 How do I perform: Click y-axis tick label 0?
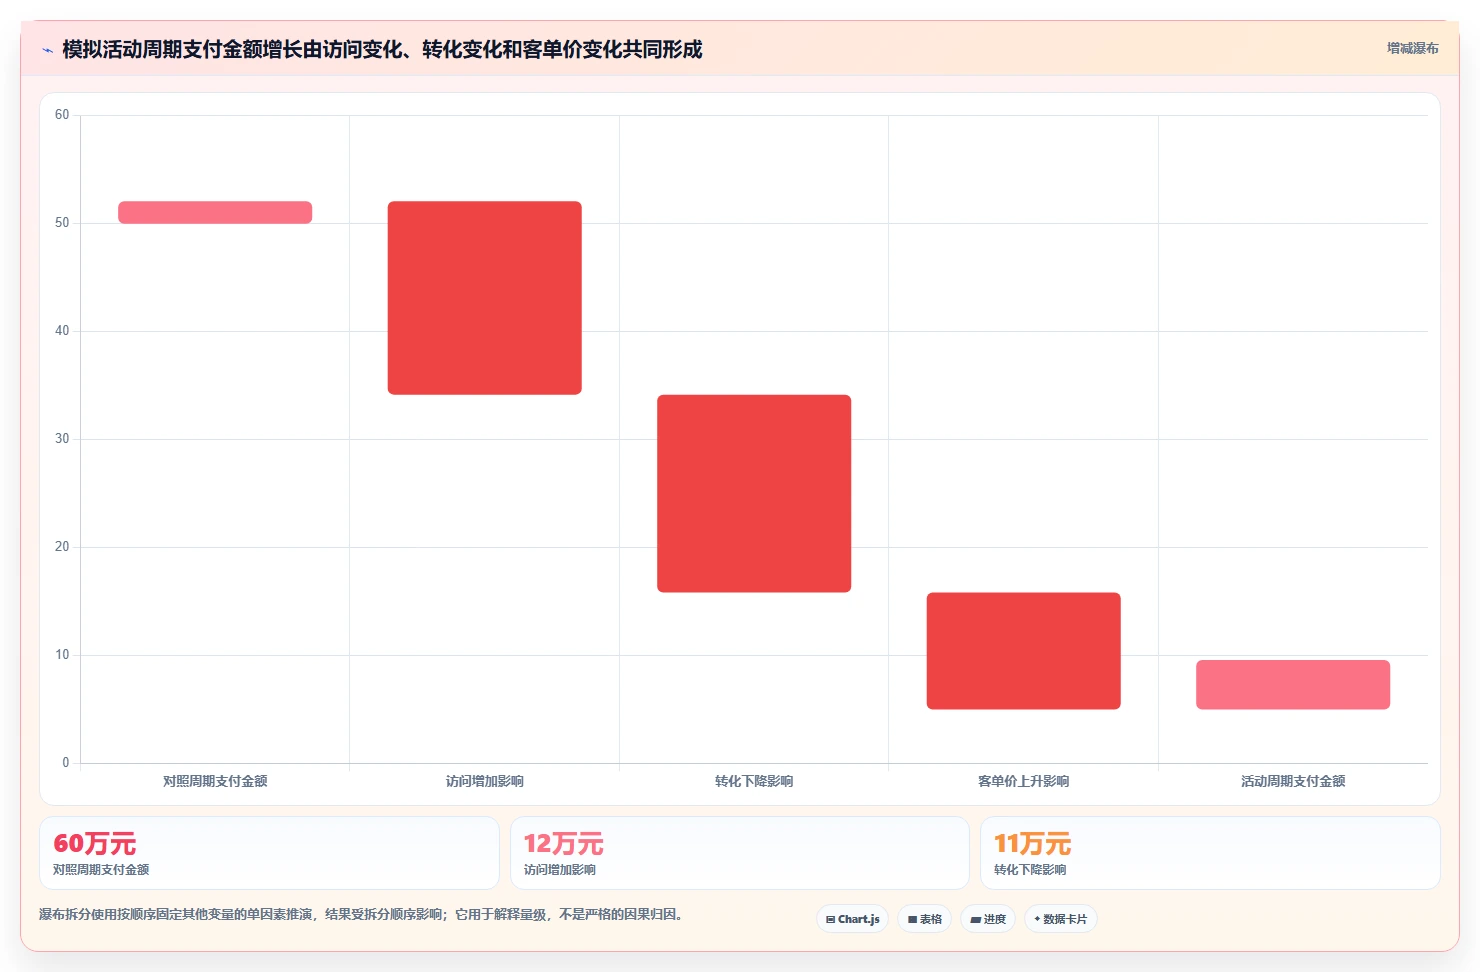click(x=66, y=763)
